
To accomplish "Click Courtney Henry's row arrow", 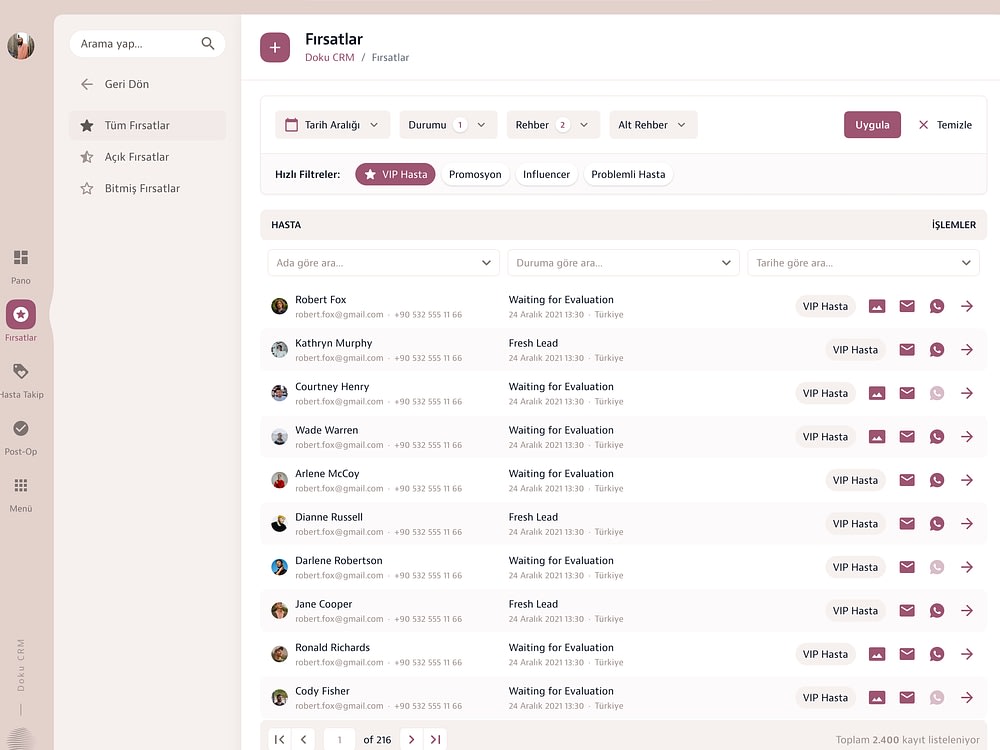I will (x=967, y=393).
